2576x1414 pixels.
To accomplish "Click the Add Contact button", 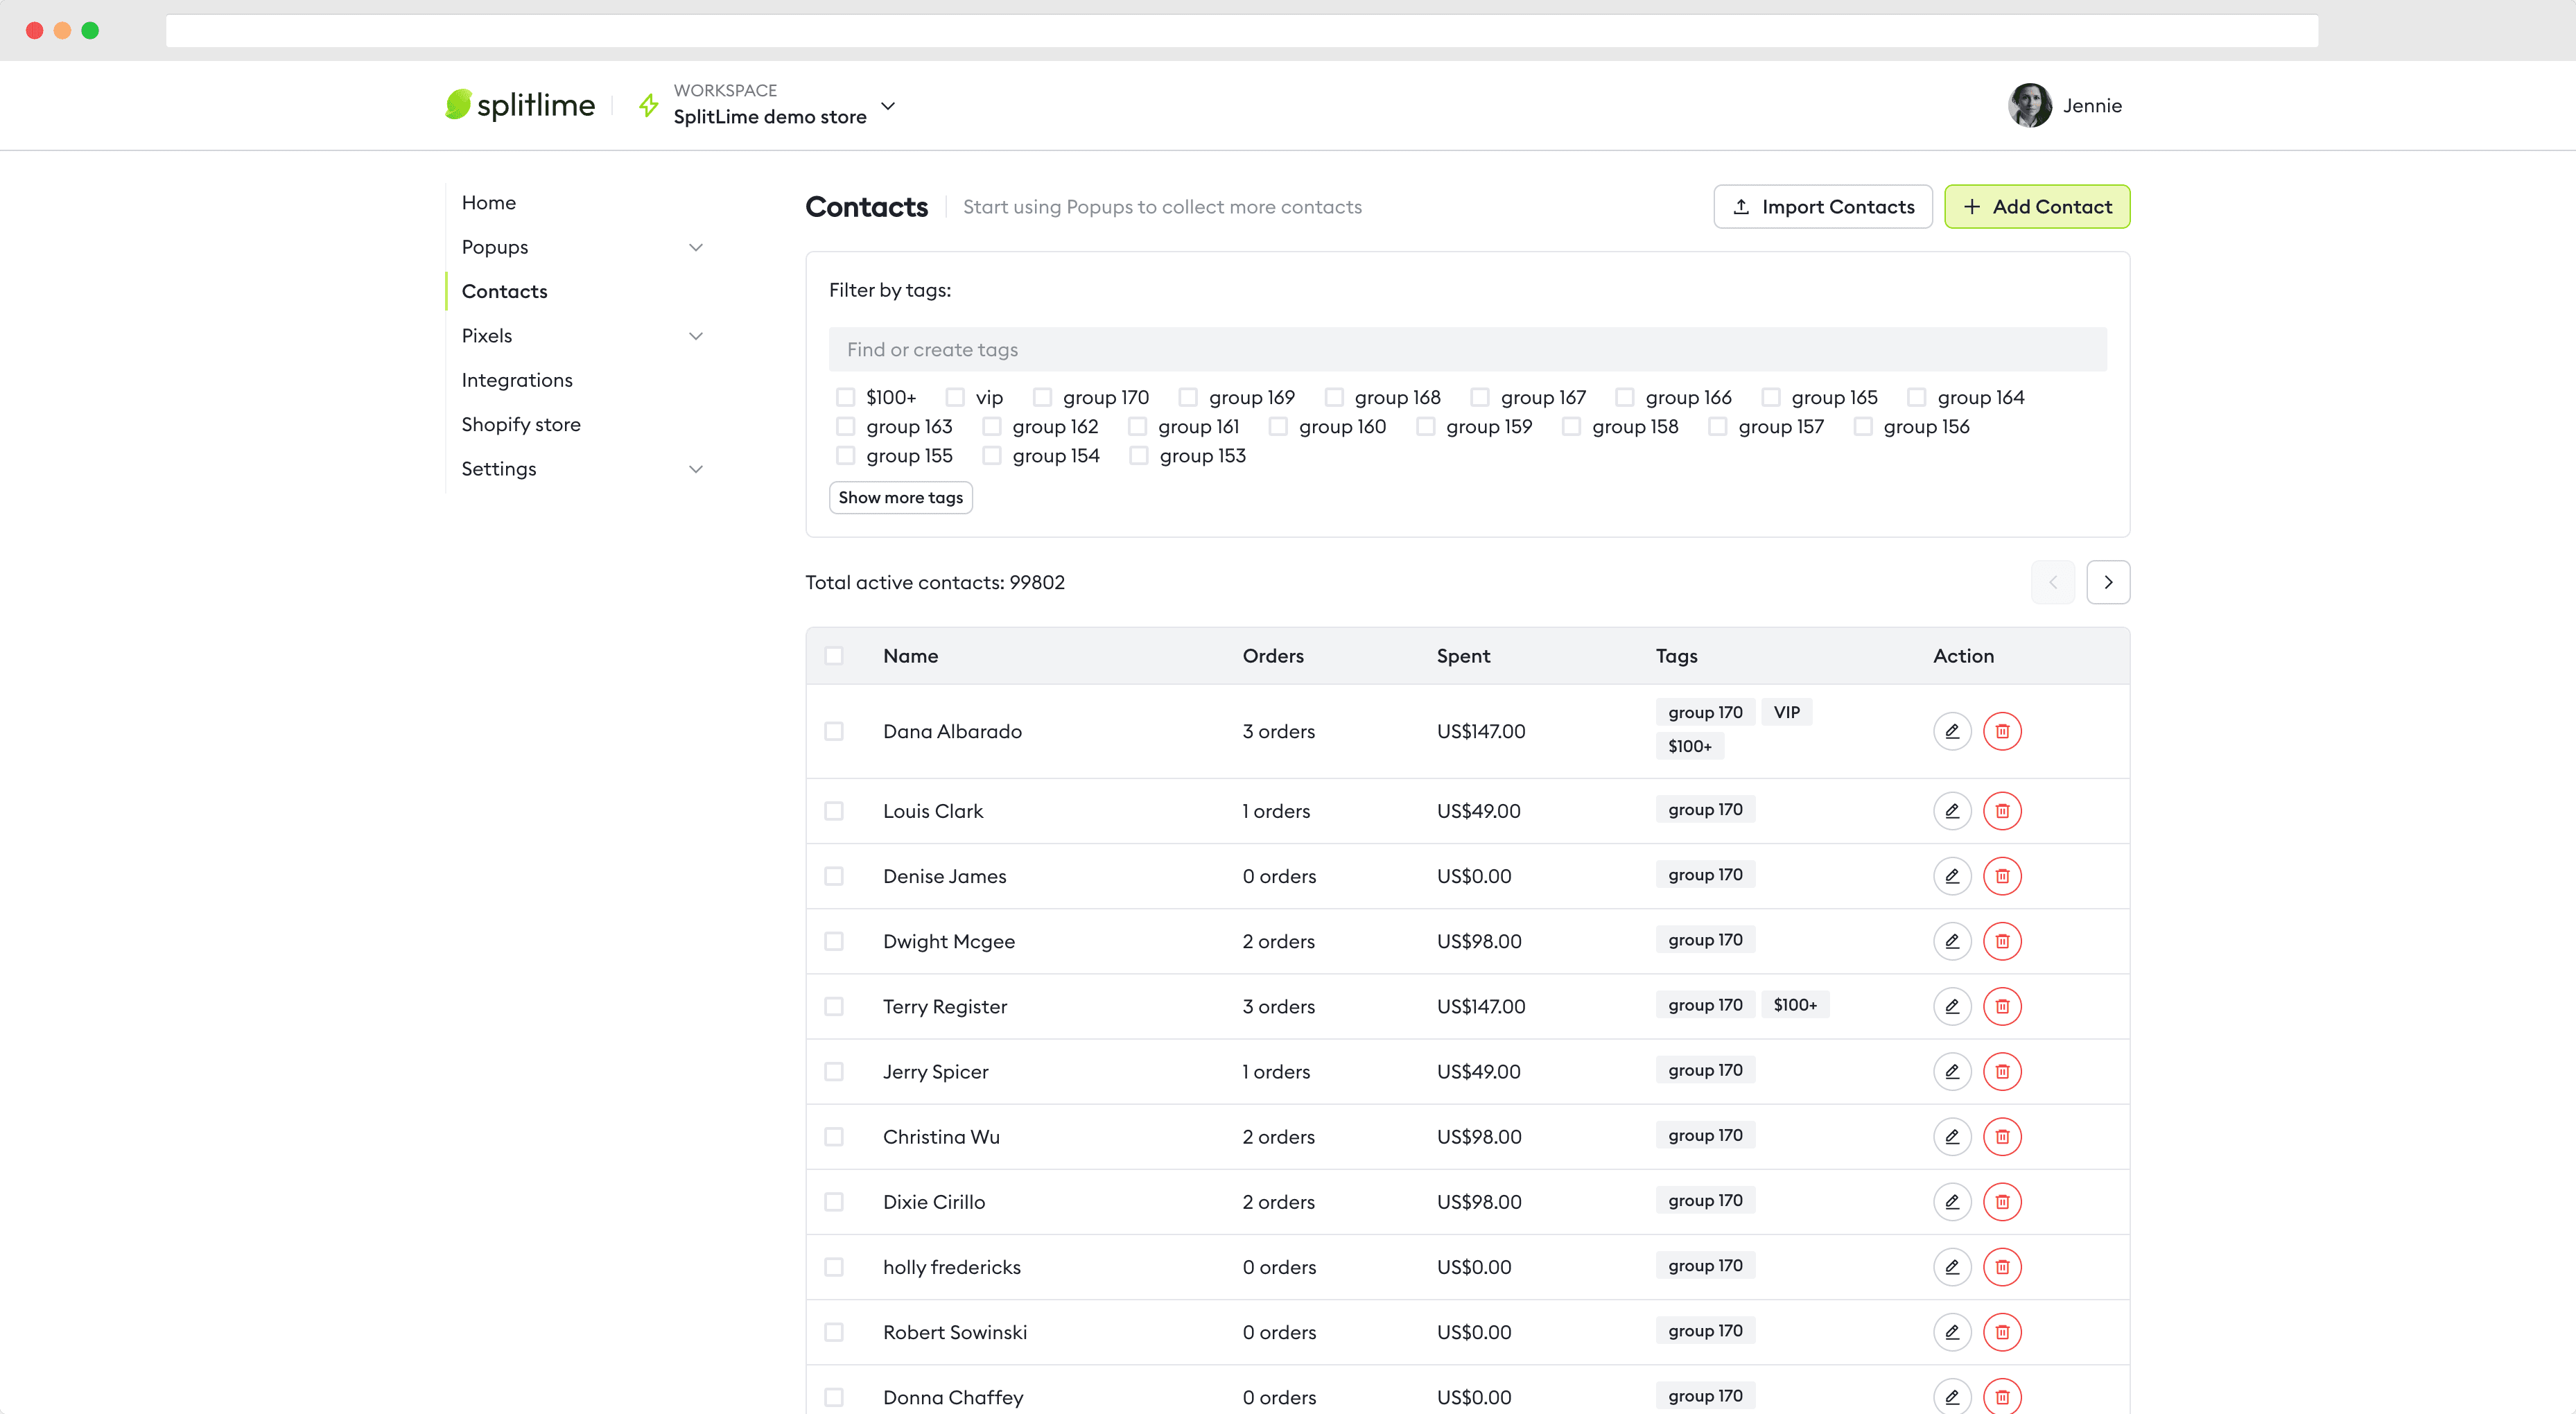I will (2036, 207).
